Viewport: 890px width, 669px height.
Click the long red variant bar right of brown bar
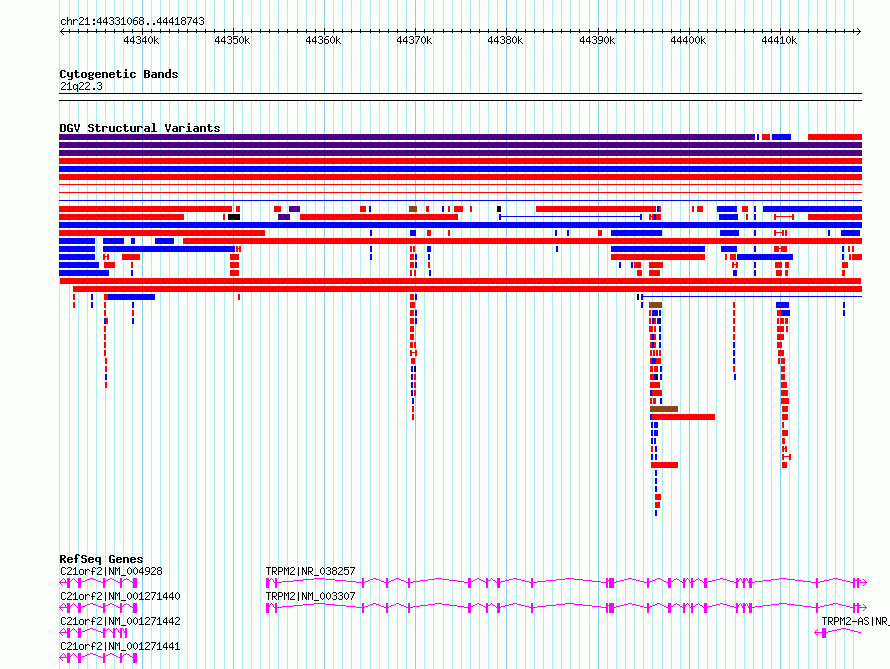pos(683,417)
